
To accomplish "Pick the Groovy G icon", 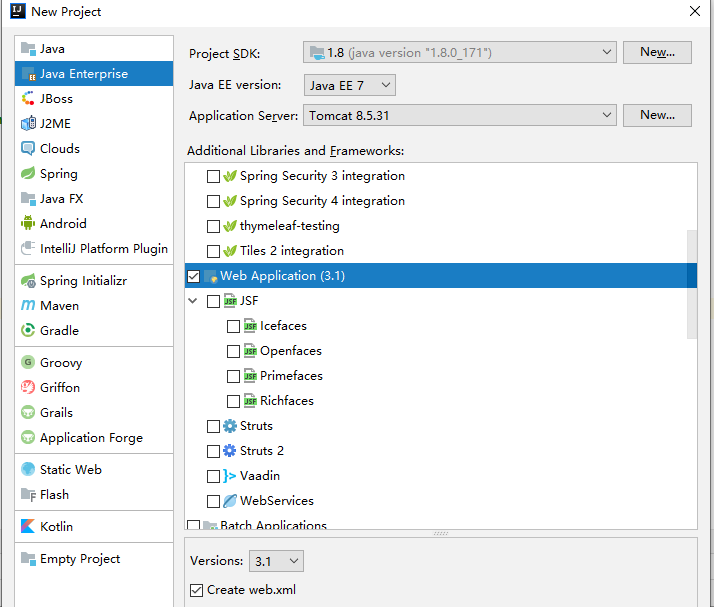I will (x=28, y=362).
